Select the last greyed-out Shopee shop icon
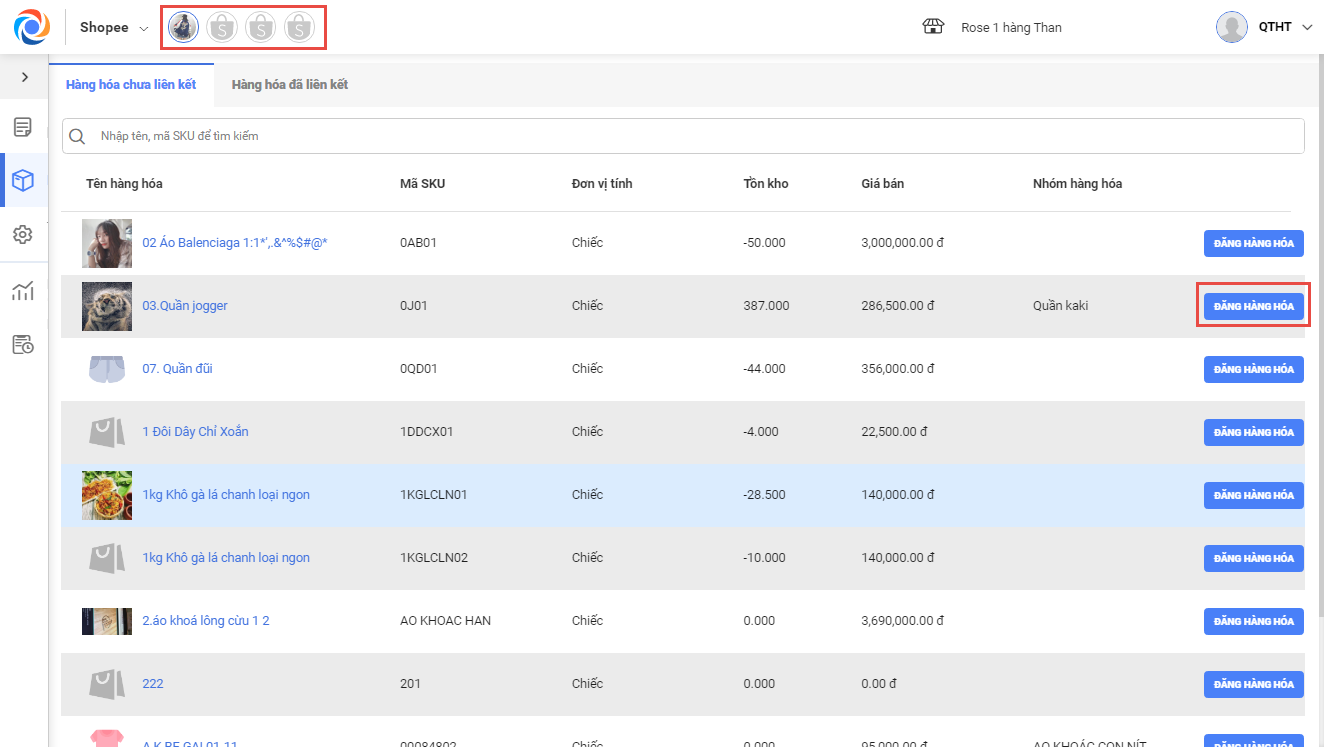Viewport: 1324px width, 747px height. (x=299, y=28)
